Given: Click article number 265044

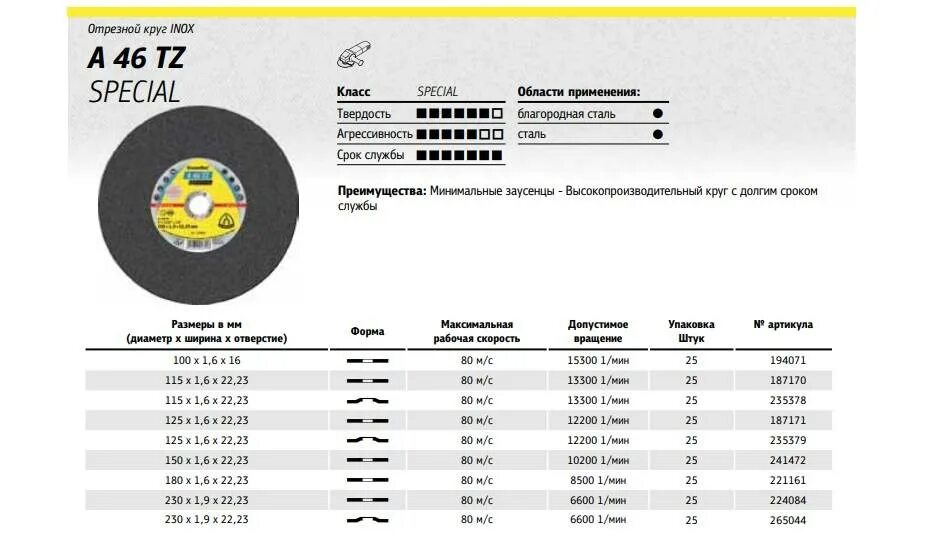Looking at the screenshot, I should pyautogui.click(x=788, y=520).
